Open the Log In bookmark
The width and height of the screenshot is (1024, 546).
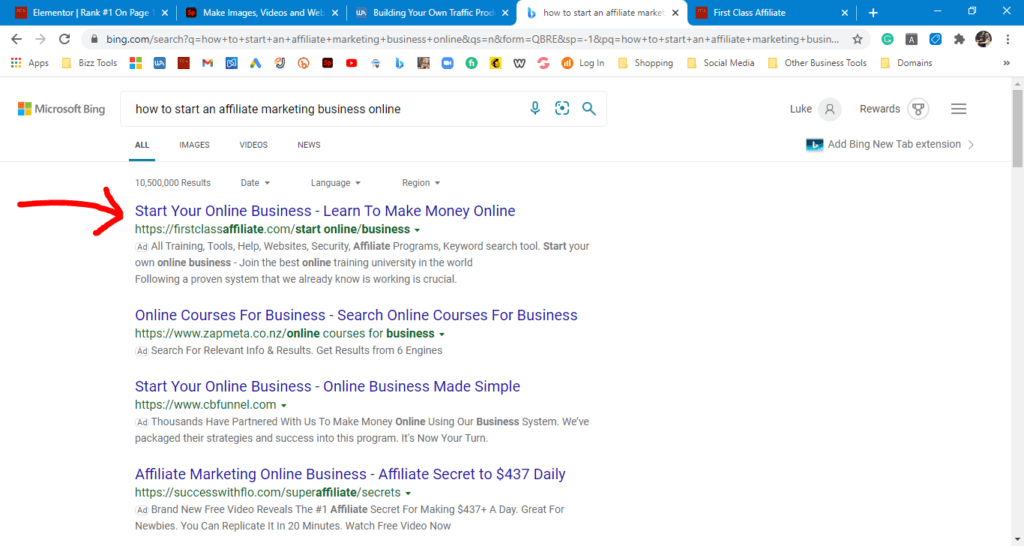pyautogui.click(x=583, y=63)
